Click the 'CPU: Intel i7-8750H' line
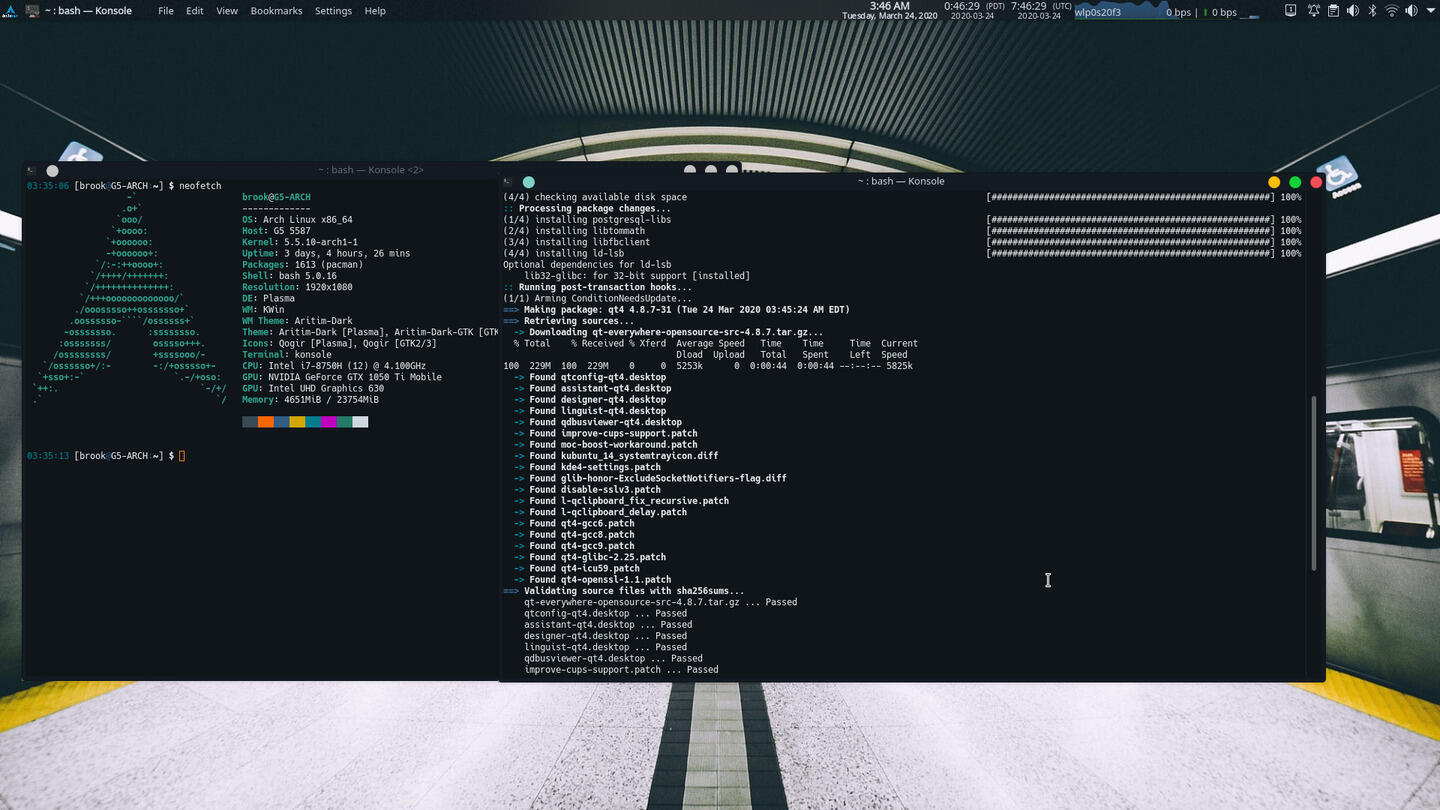The height and width of the screenshot is (810, 1440). click(334, 366)
